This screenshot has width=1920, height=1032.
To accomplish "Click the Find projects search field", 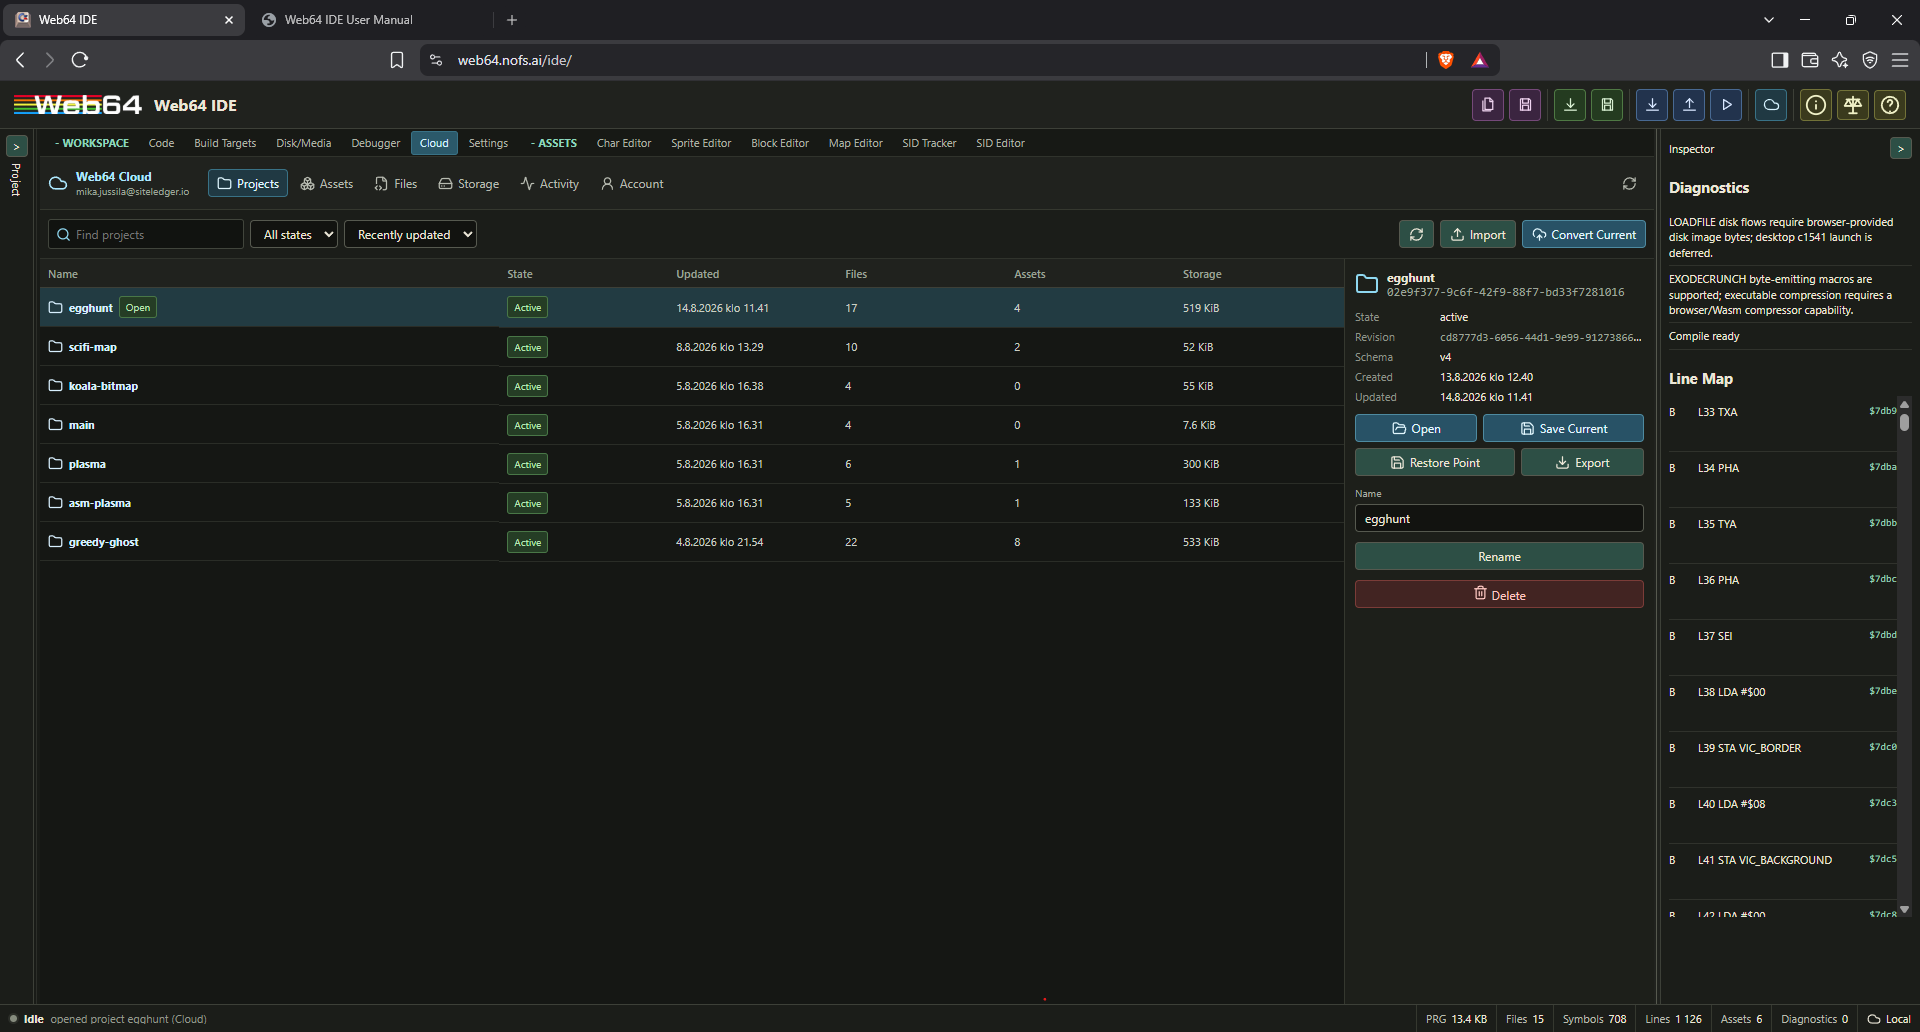I will tap(146, 234).
